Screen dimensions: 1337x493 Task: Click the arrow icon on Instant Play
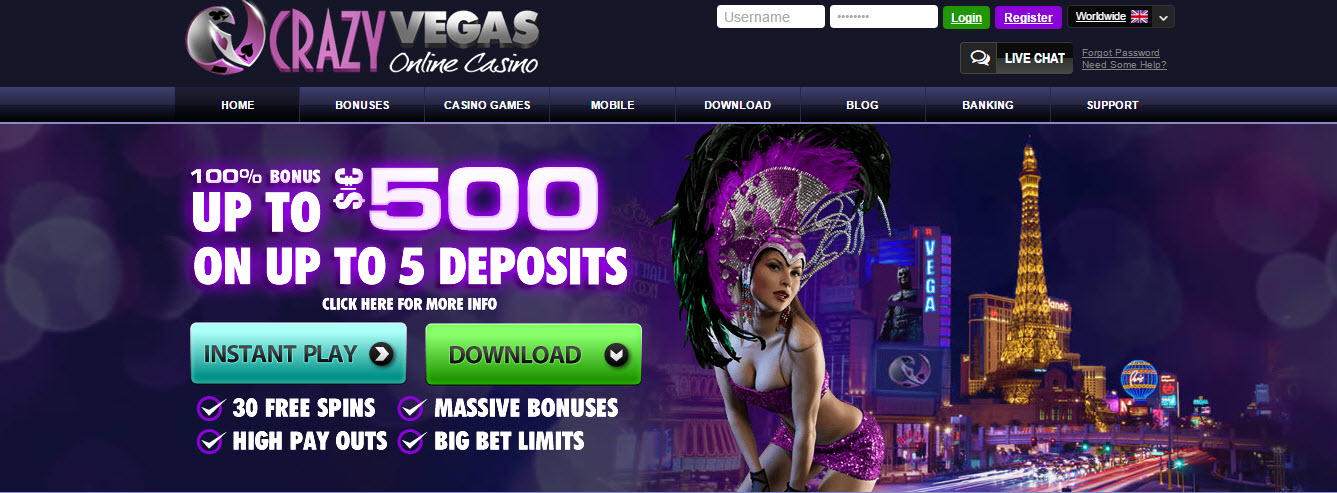point(380,354)
